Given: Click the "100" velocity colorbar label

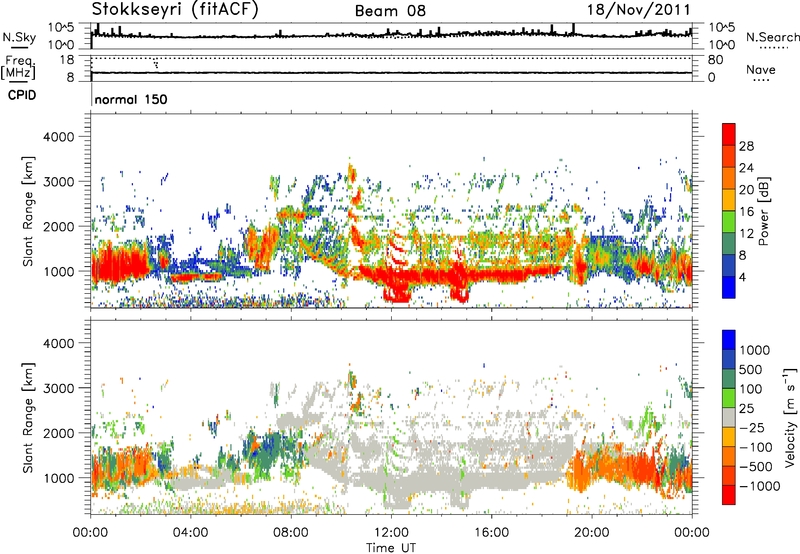Looking at the screenshot, I should point(751,389).
